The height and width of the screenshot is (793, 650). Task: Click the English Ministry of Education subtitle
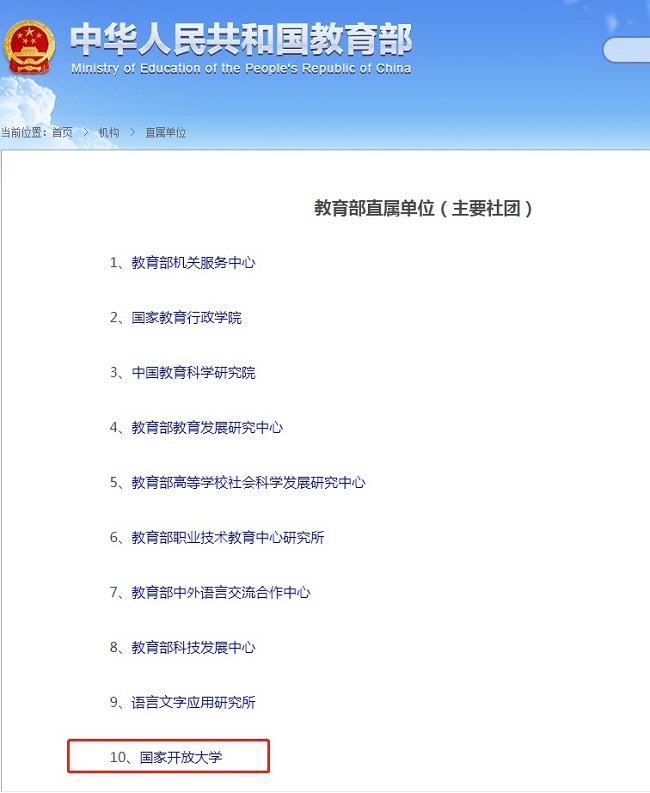pyautogui.click(x=241, y=68)
